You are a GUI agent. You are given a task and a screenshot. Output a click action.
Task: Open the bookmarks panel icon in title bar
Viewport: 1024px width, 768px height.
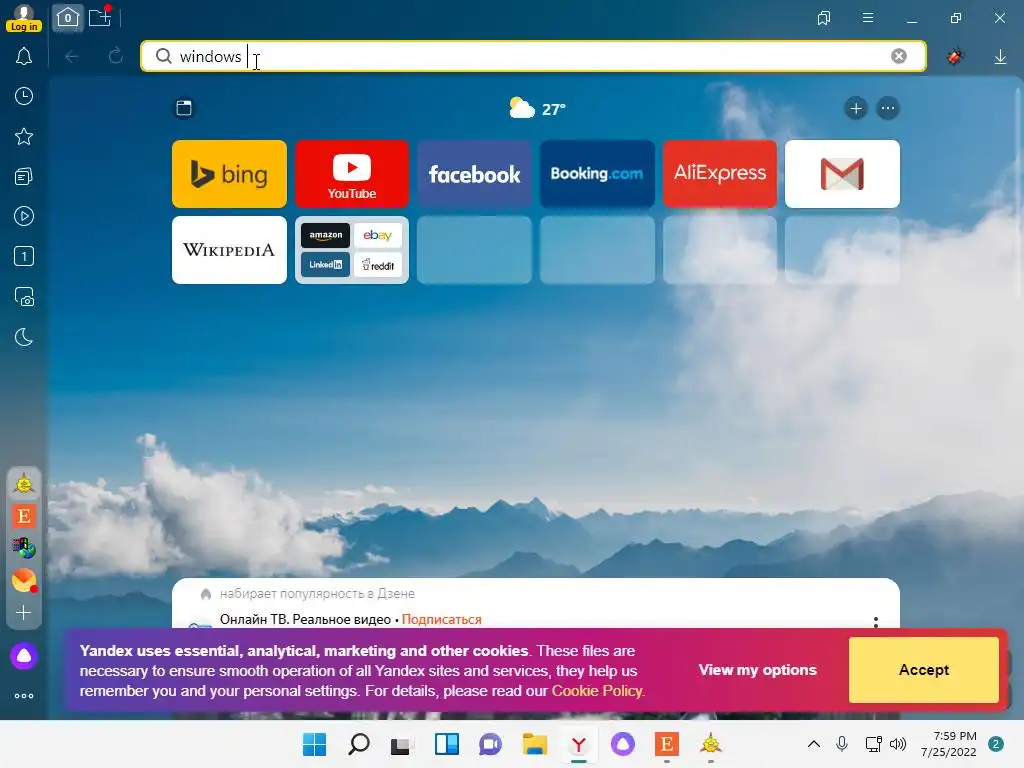(824, 18)
